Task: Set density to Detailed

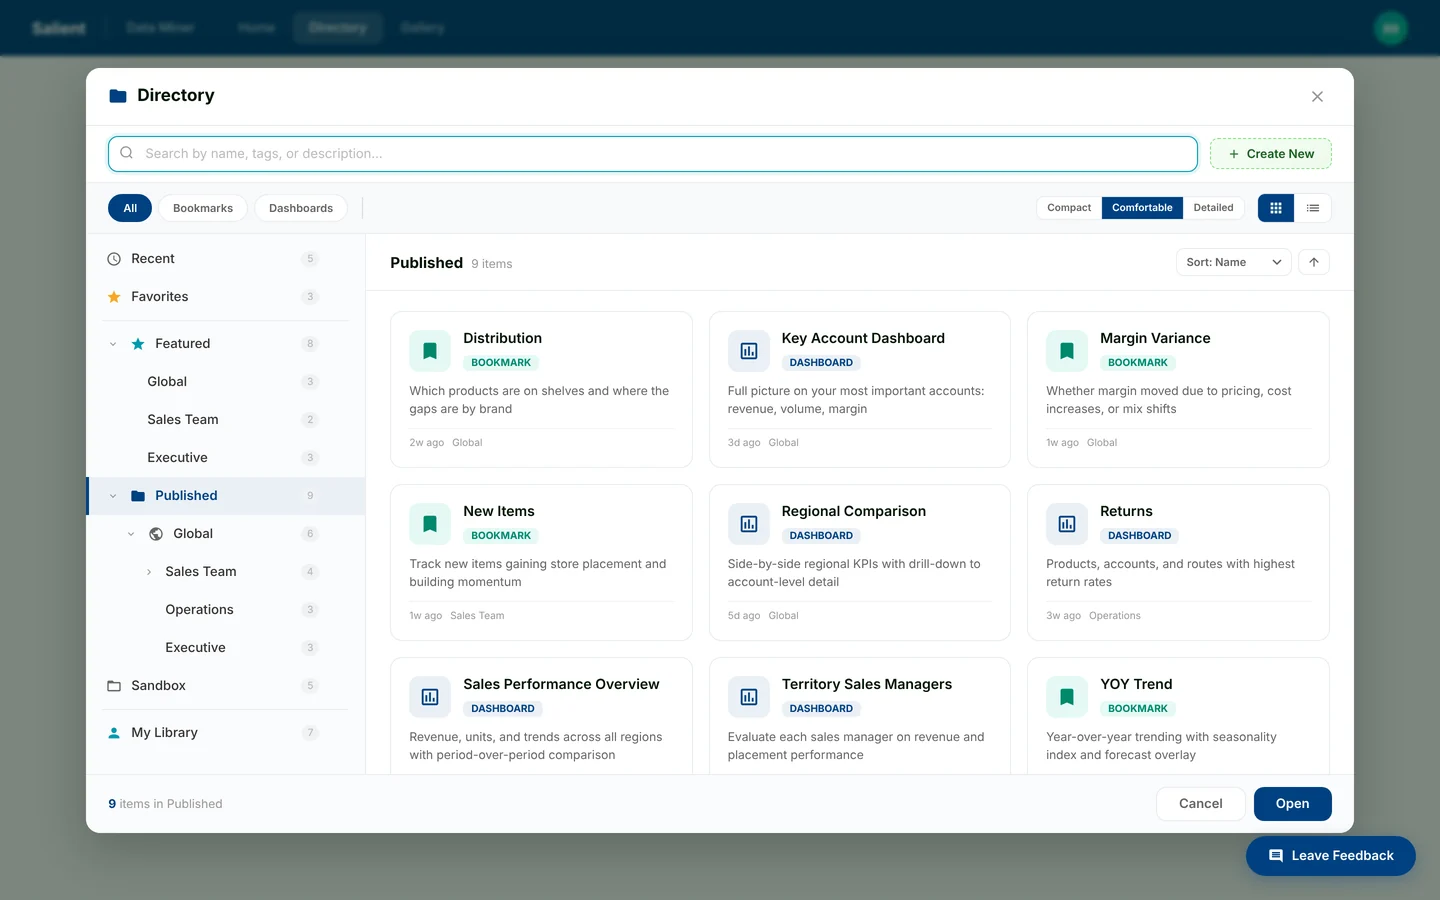Action: point(1213,208)
